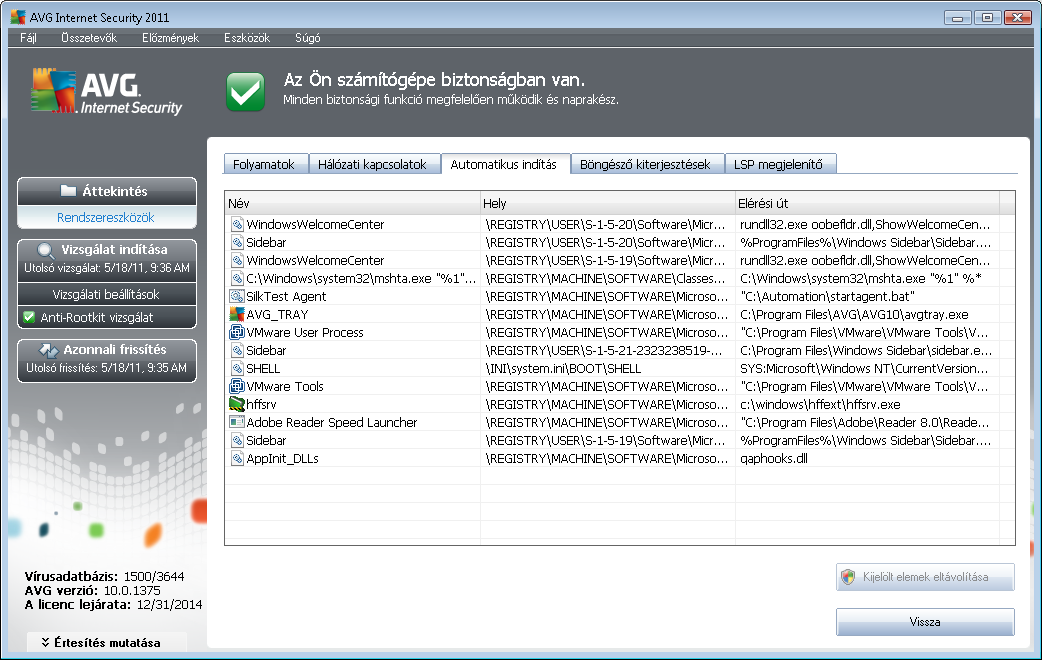This screenshot has width=1042, height=660.
Task: Click the Vírusadatbázis 1500/3644 text
Action: click(x=104, y=576)
